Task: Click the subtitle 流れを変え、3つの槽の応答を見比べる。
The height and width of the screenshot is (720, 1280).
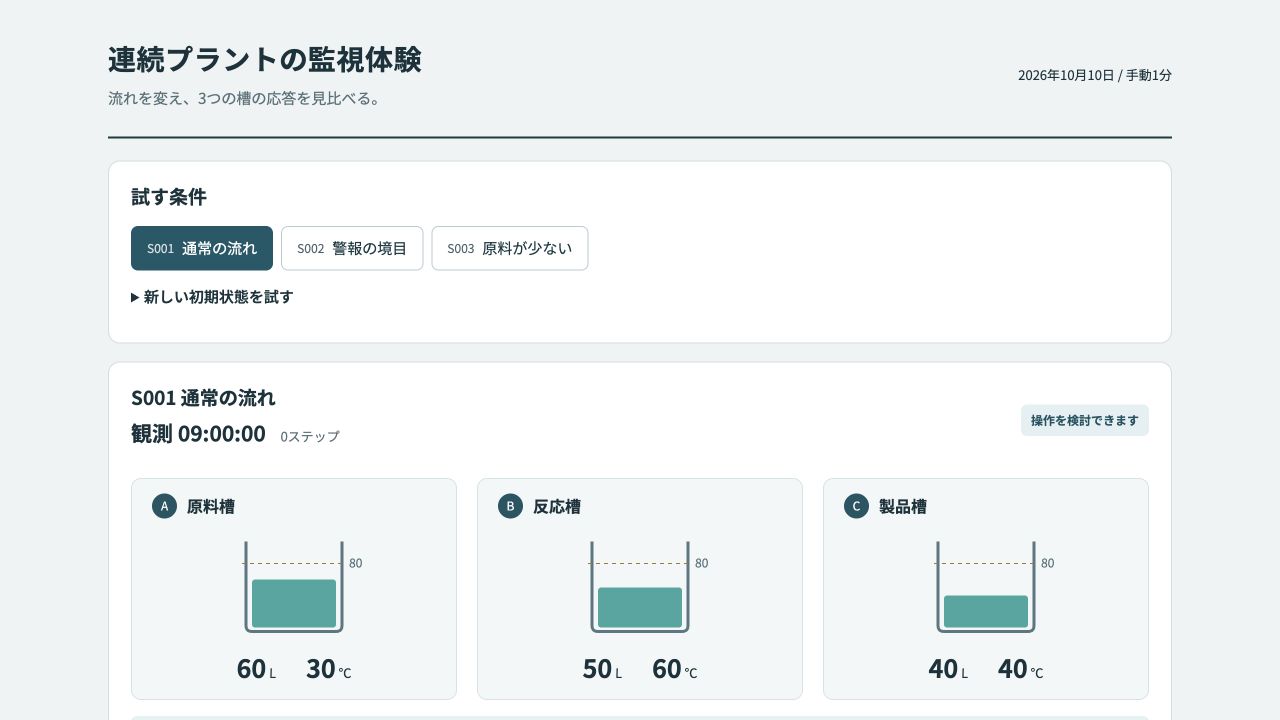Action: [244, 99]
